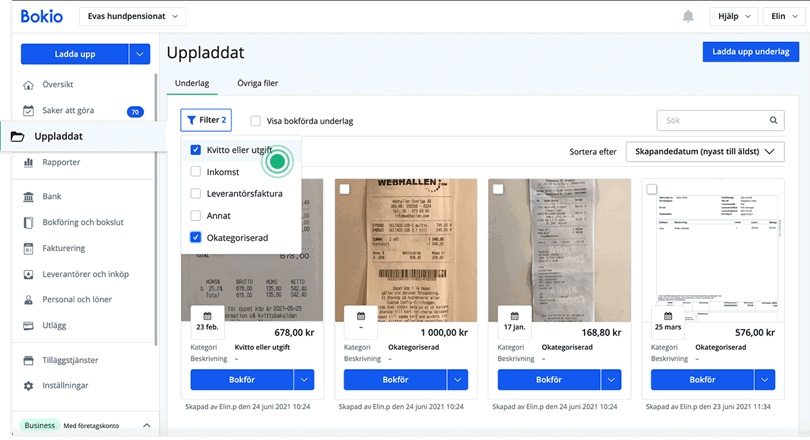Click the Ladda upp underlag button
This screenshot has height=440, width=810.
point(749,53)
